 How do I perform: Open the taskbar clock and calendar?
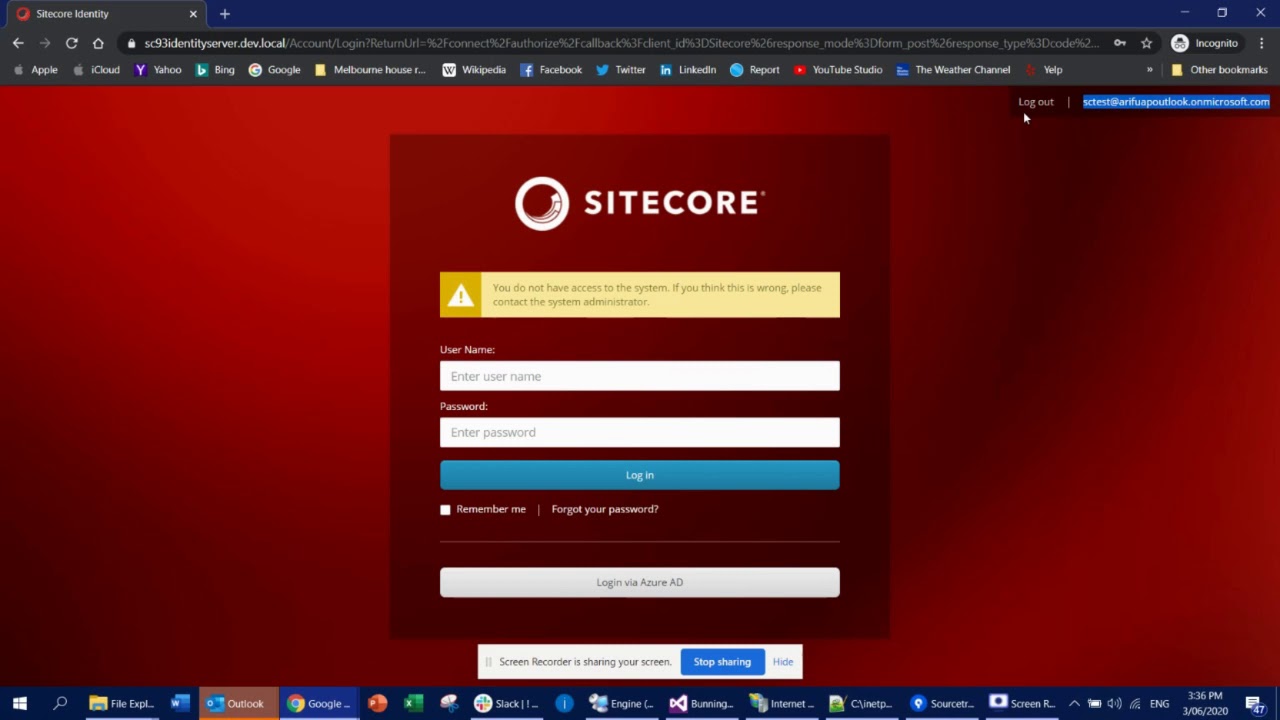1205,704
